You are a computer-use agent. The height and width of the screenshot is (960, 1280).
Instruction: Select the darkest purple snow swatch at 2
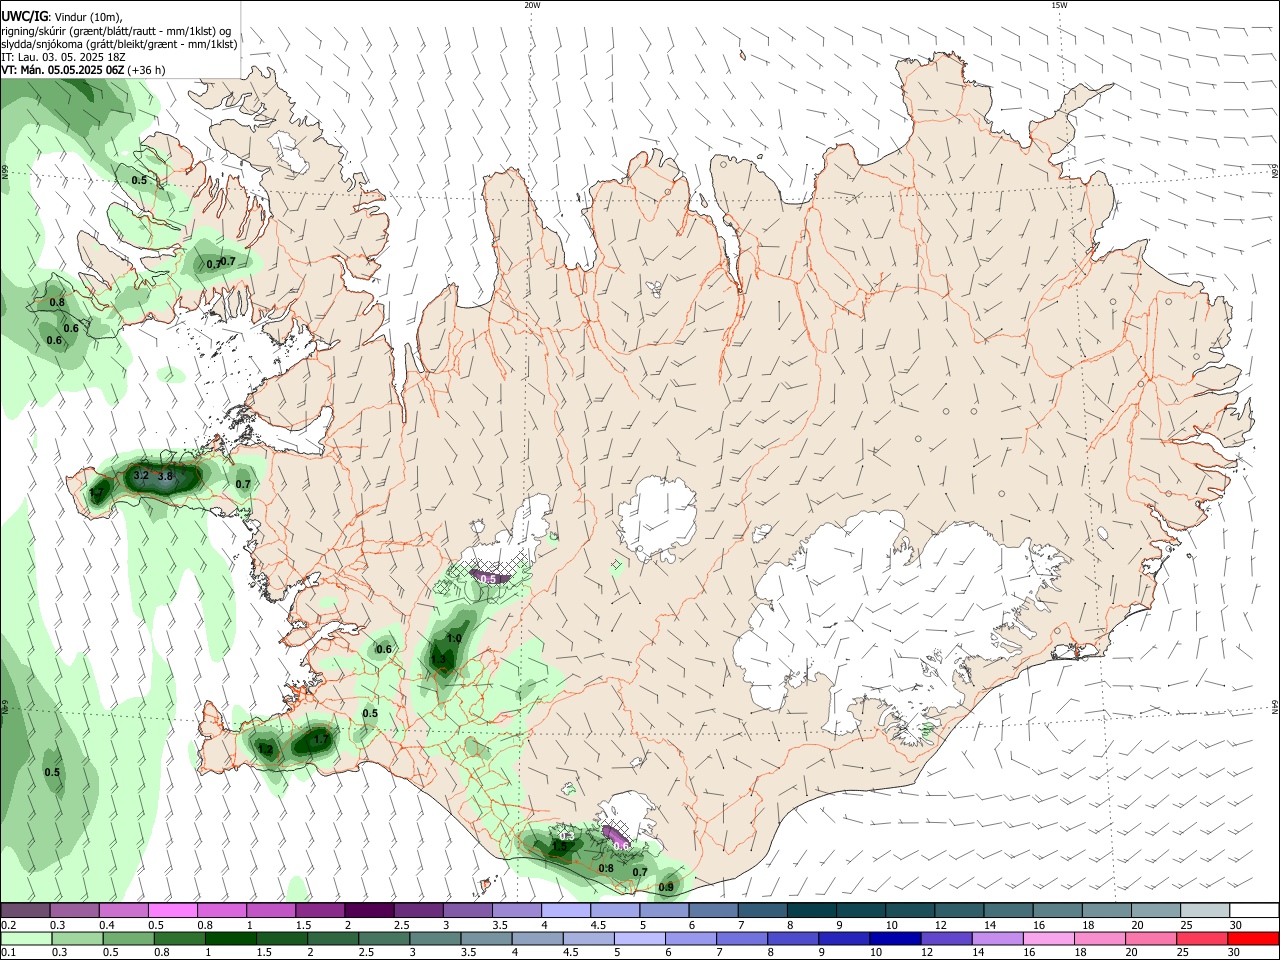coord(369,911)
